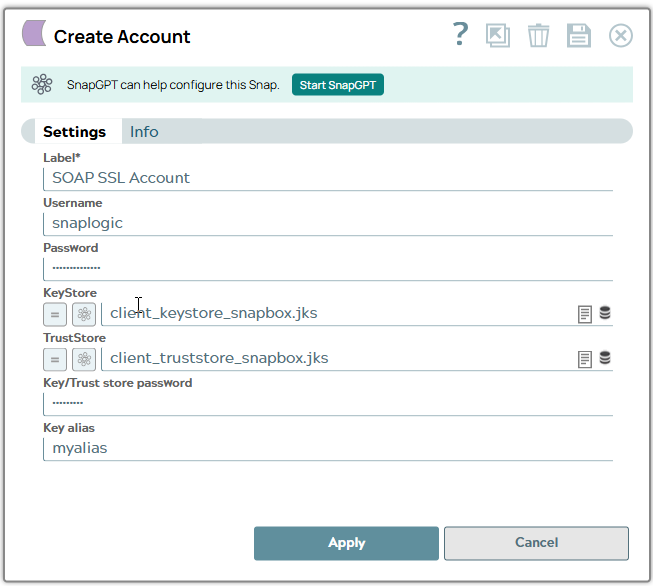Click the Password field
This screenshot has width=653, height=586.
[x=328, y=269]
